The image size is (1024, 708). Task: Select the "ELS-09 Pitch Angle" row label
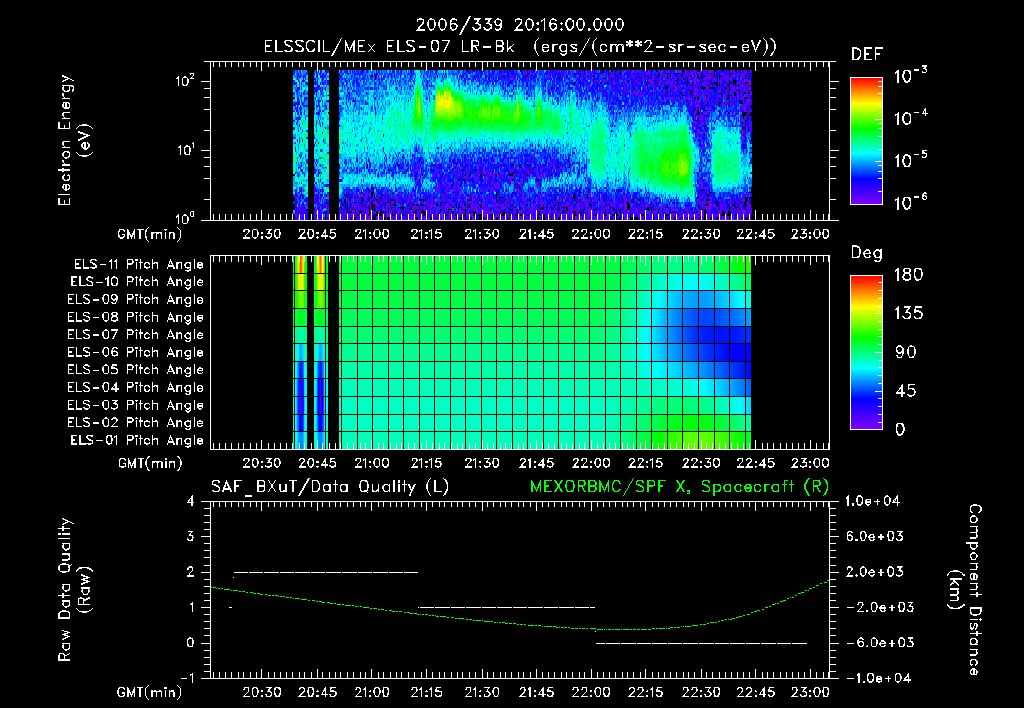coord(135,300)
